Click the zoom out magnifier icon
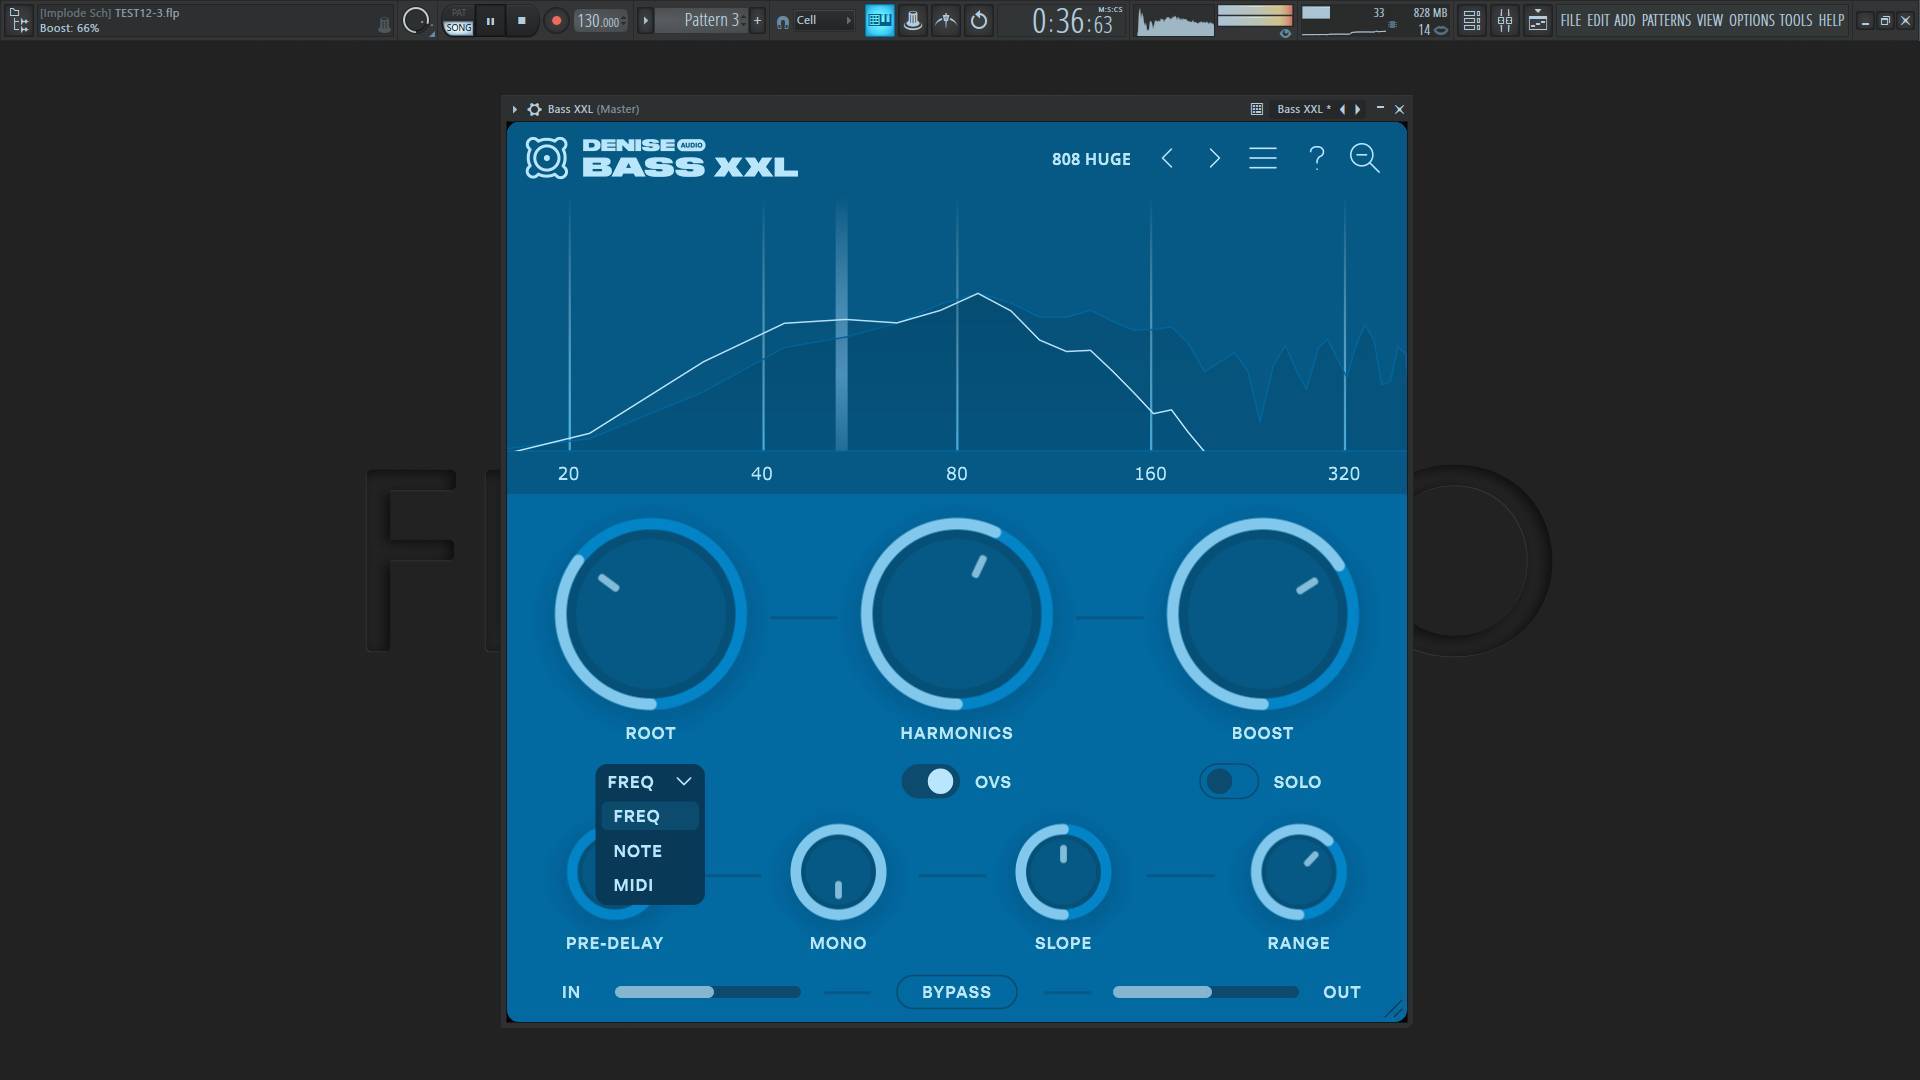Image resolution: width=1920 pixels, height=1080 pixels. [1365, 158]
